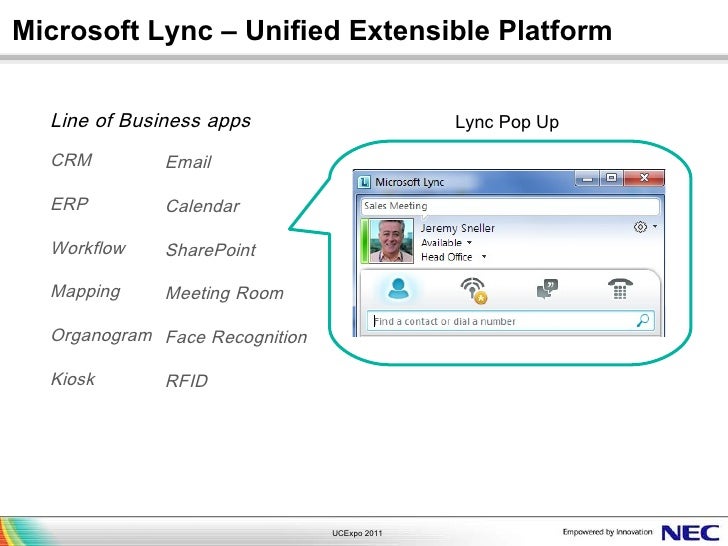Click the Kiosk list item

coord(73,379)
